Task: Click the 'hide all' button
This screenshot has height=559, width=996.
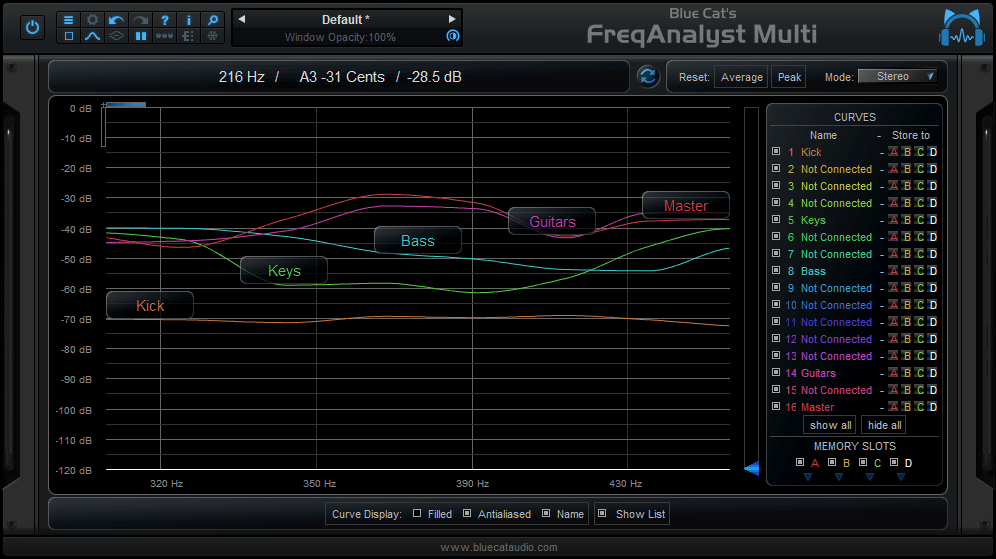Action: 884,425
